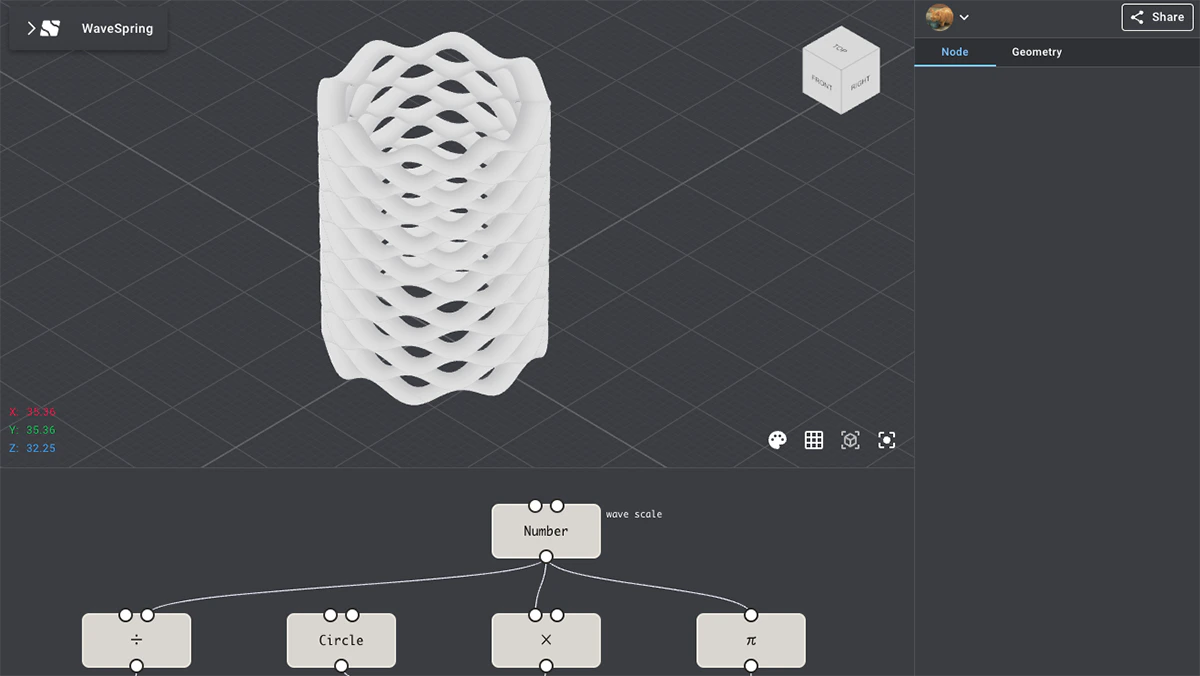Open the user avatar menu
Viewport: 1200px width, 676px height.
tap(939, 17)
